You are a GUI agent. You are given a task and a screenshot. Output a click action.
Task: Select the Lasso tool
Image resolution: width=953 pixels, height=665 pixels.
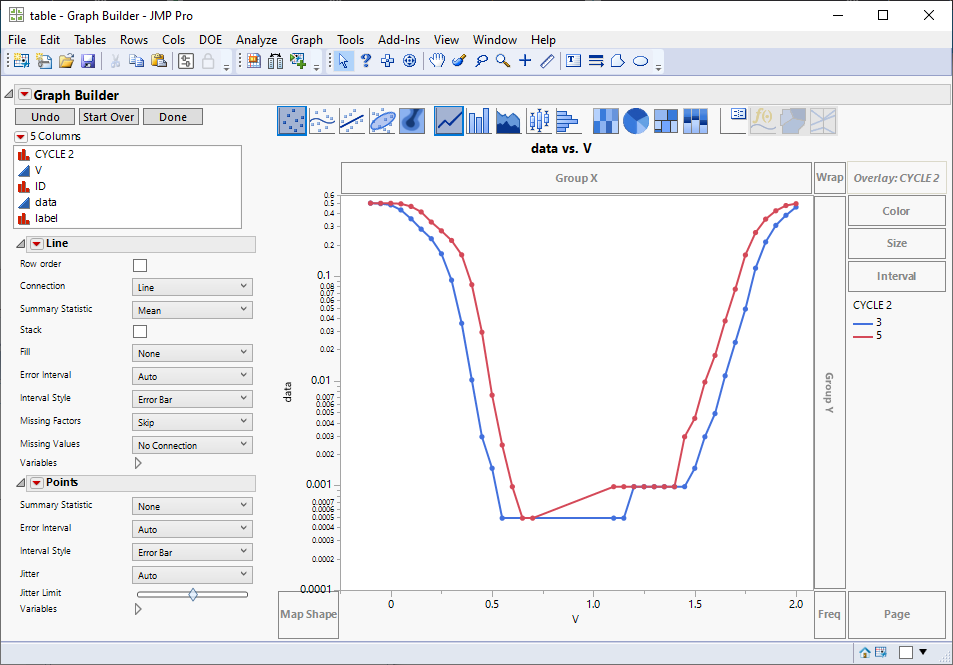point(481,61)
